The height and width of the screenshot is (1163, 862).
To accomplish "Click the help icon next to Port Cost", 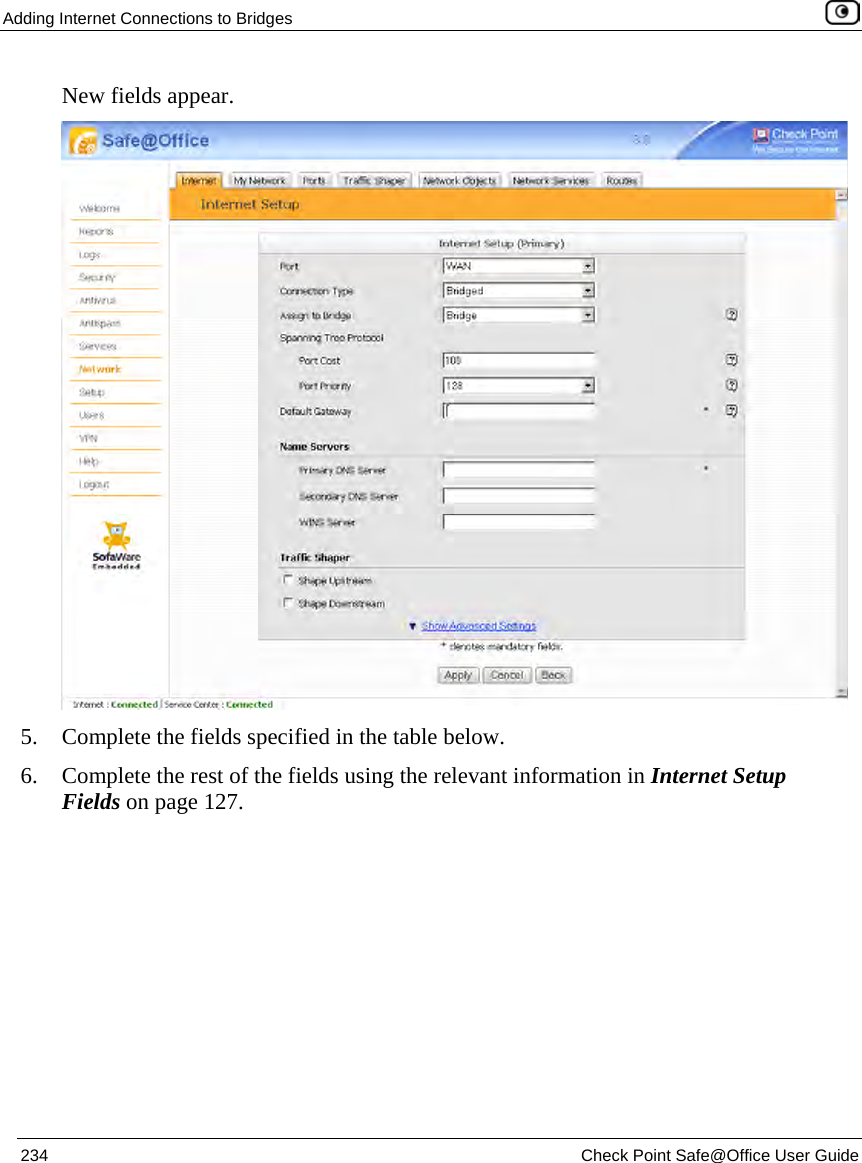I will [731, 360].
